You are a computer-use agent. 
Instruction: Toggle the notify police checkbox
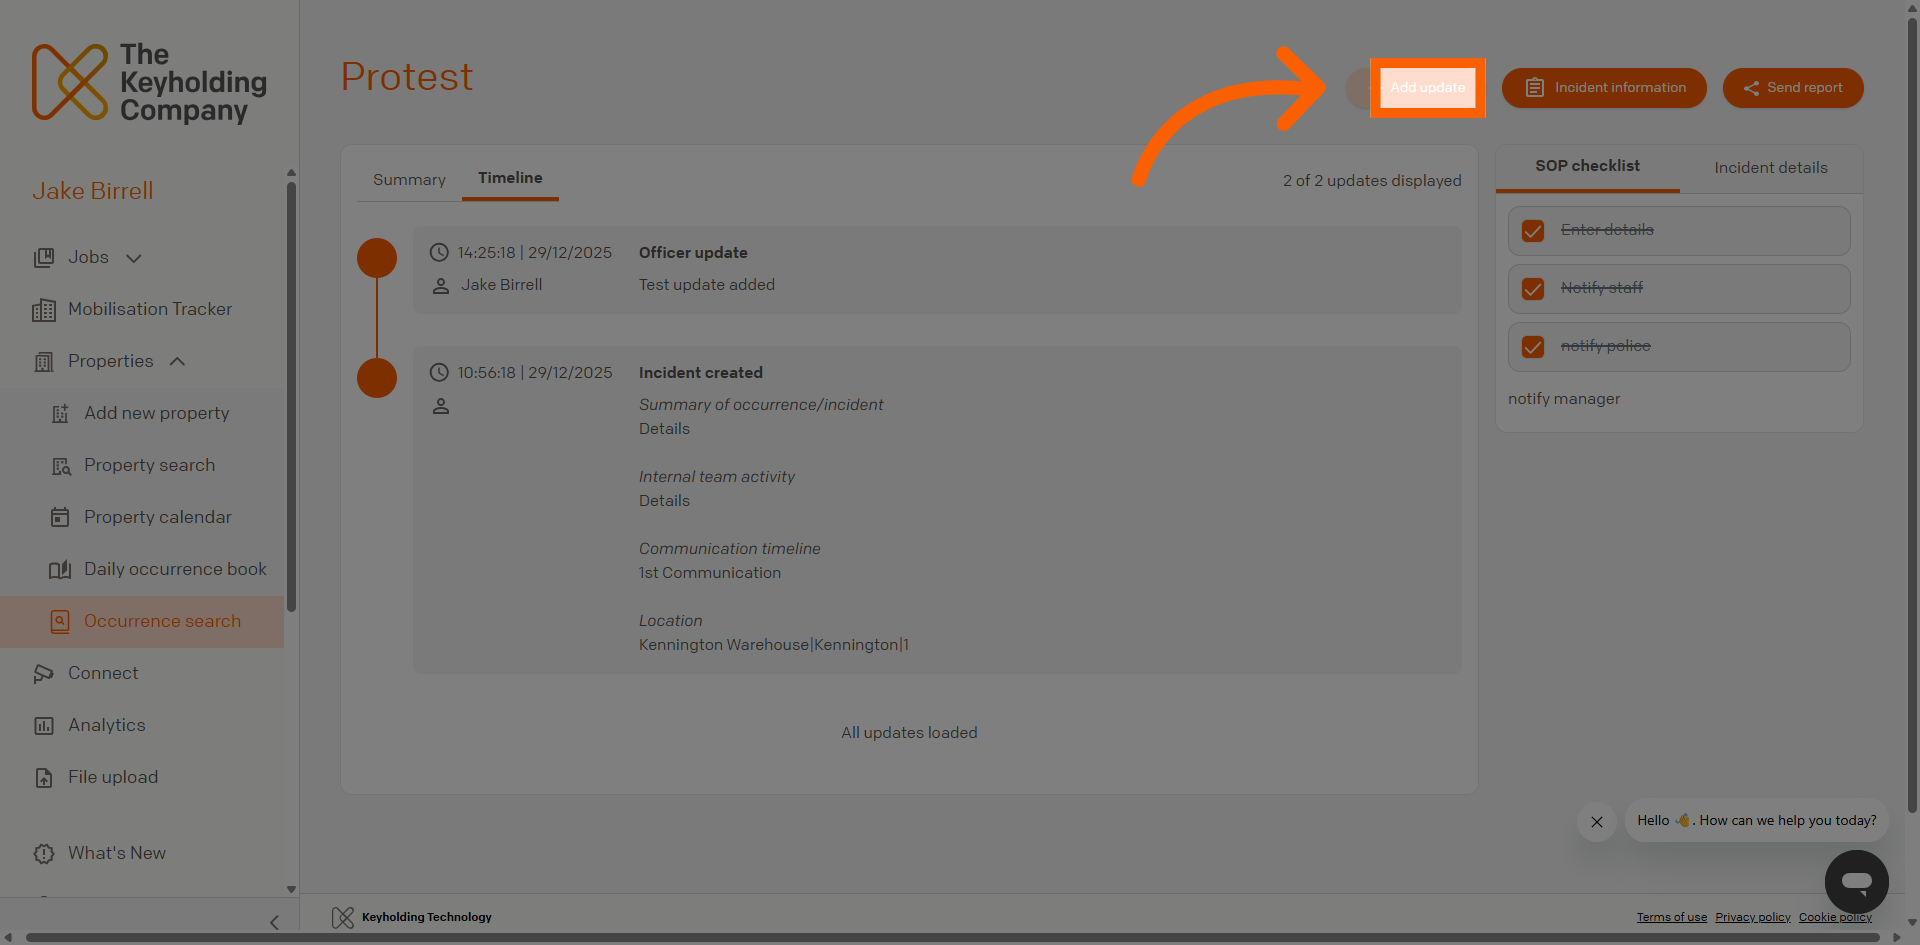tap(1533, 347)
